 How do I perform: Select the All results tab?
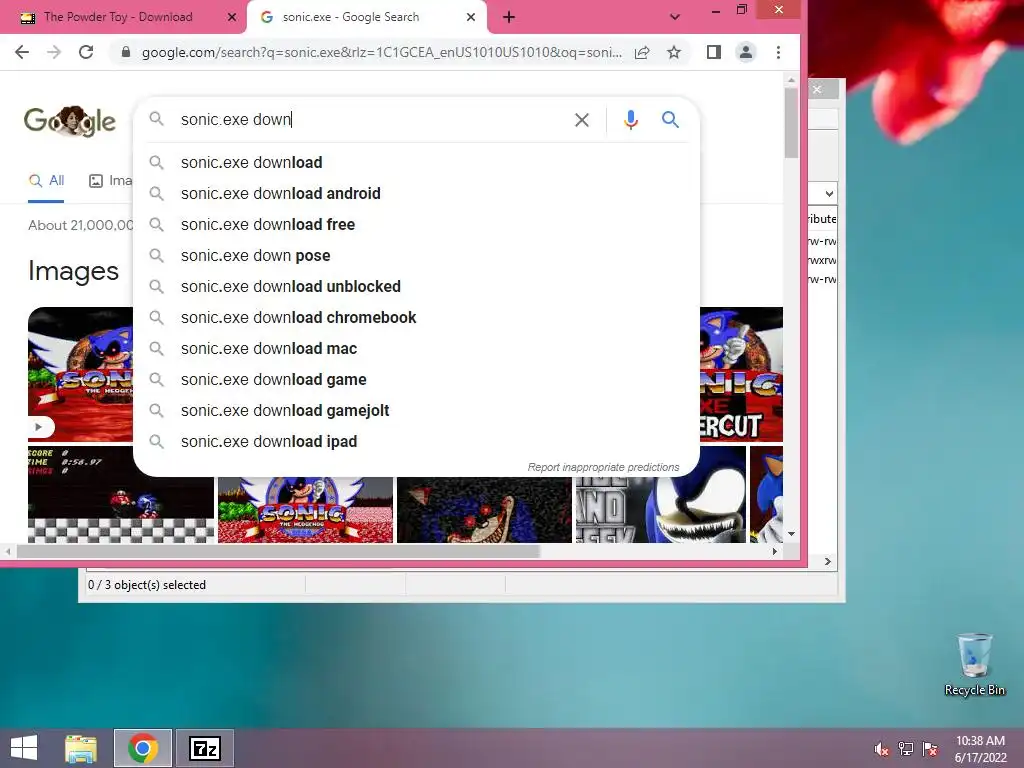click(46, 181)
